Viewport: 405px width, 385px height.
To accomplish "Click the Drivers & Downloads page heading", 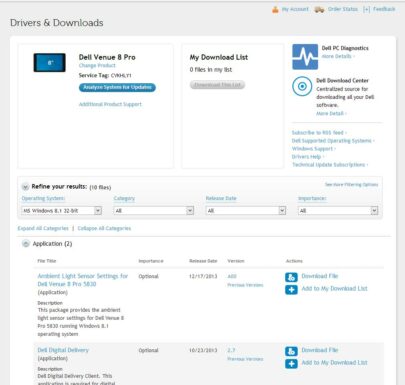I will click(57, 23).
